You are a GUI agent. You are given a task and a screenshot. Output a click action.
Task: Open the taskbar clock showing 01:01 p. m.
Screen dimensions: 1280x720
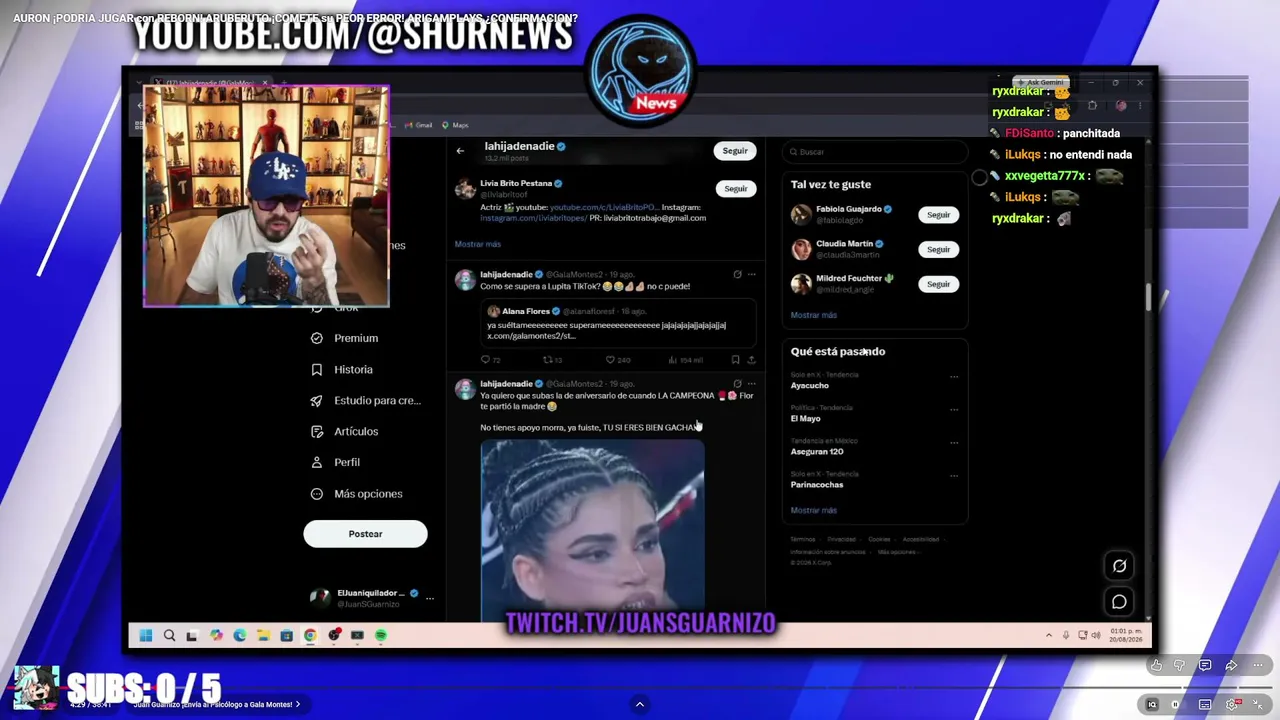[1125, 635]
